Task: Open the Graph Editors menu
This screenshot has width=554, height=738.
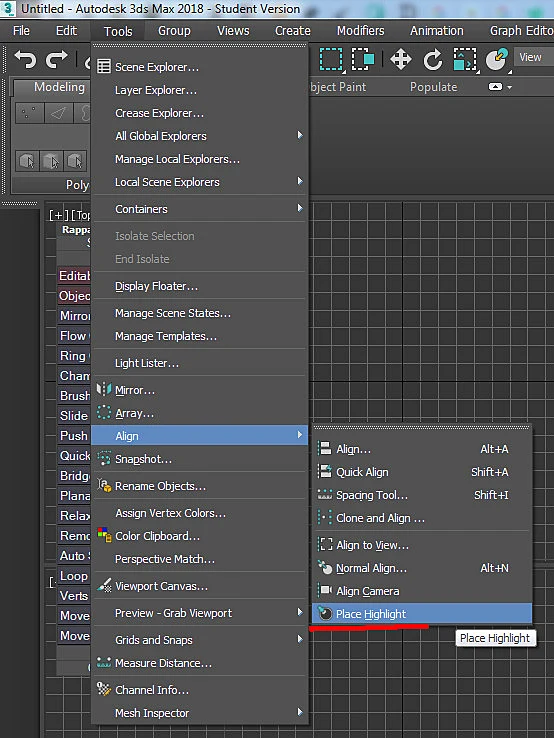Action: [522, 31]
